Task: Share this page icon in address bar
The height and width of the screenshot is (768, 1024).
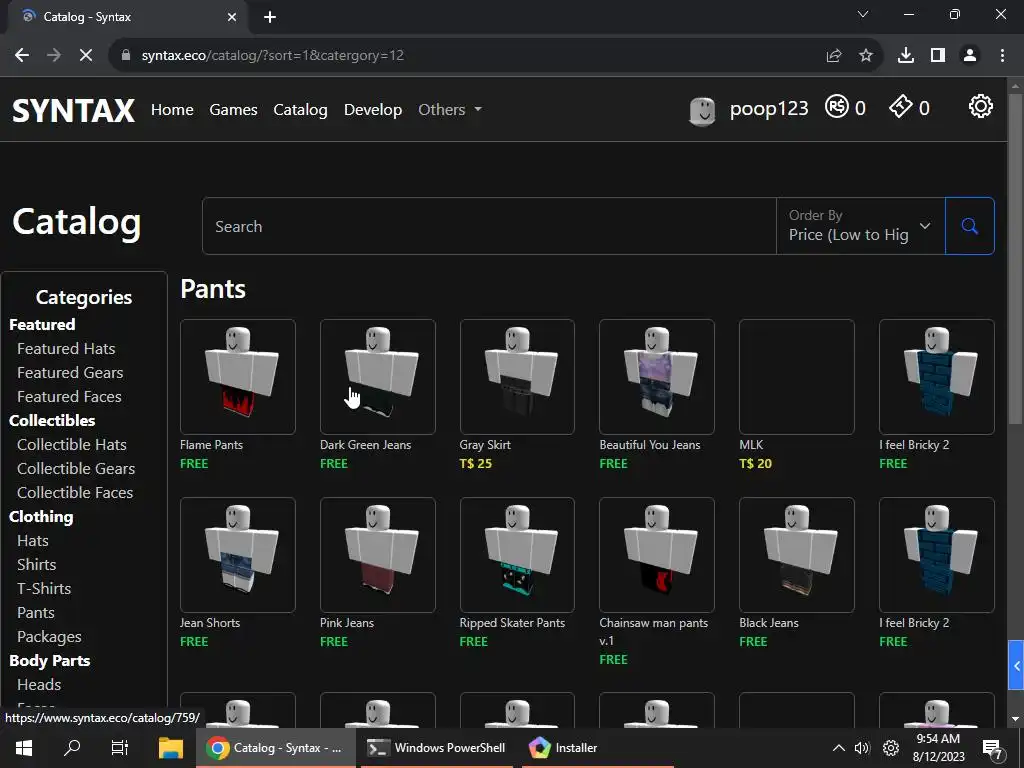Action: coord(834,56)
